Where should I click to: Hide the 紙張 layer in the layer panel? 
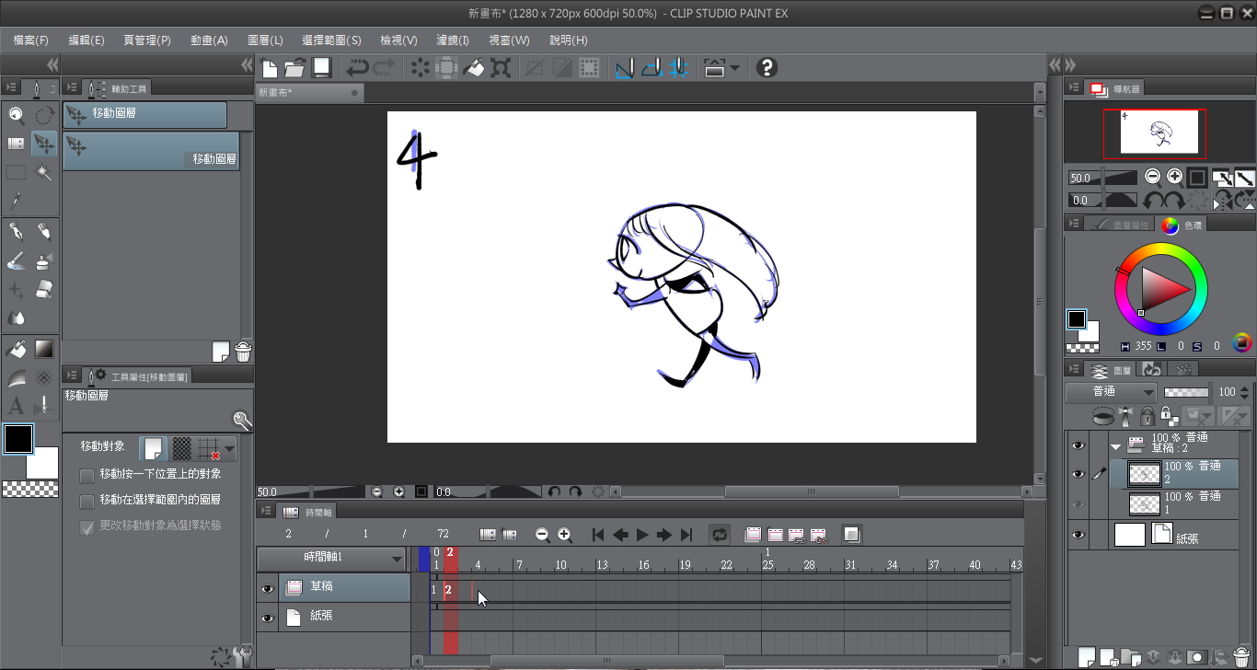[1078, 535]
